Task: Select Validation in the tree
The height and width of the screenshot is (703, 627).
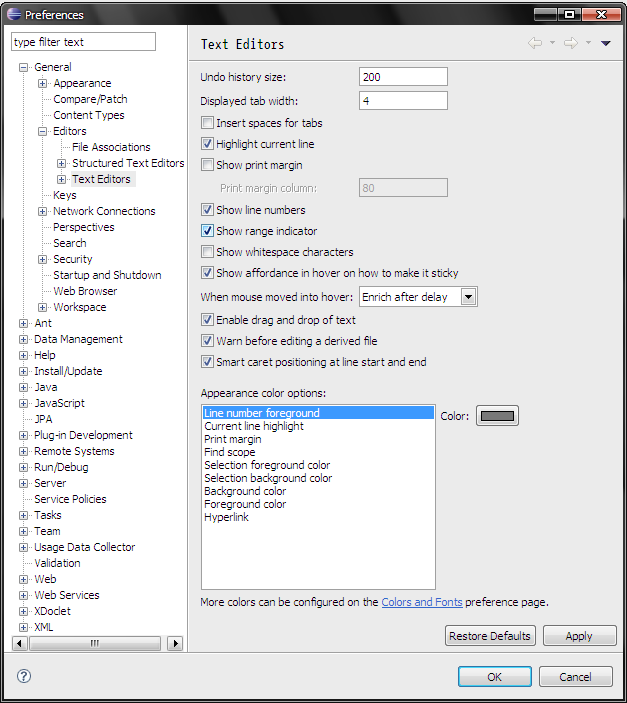Action: click(x=57, y=563)
